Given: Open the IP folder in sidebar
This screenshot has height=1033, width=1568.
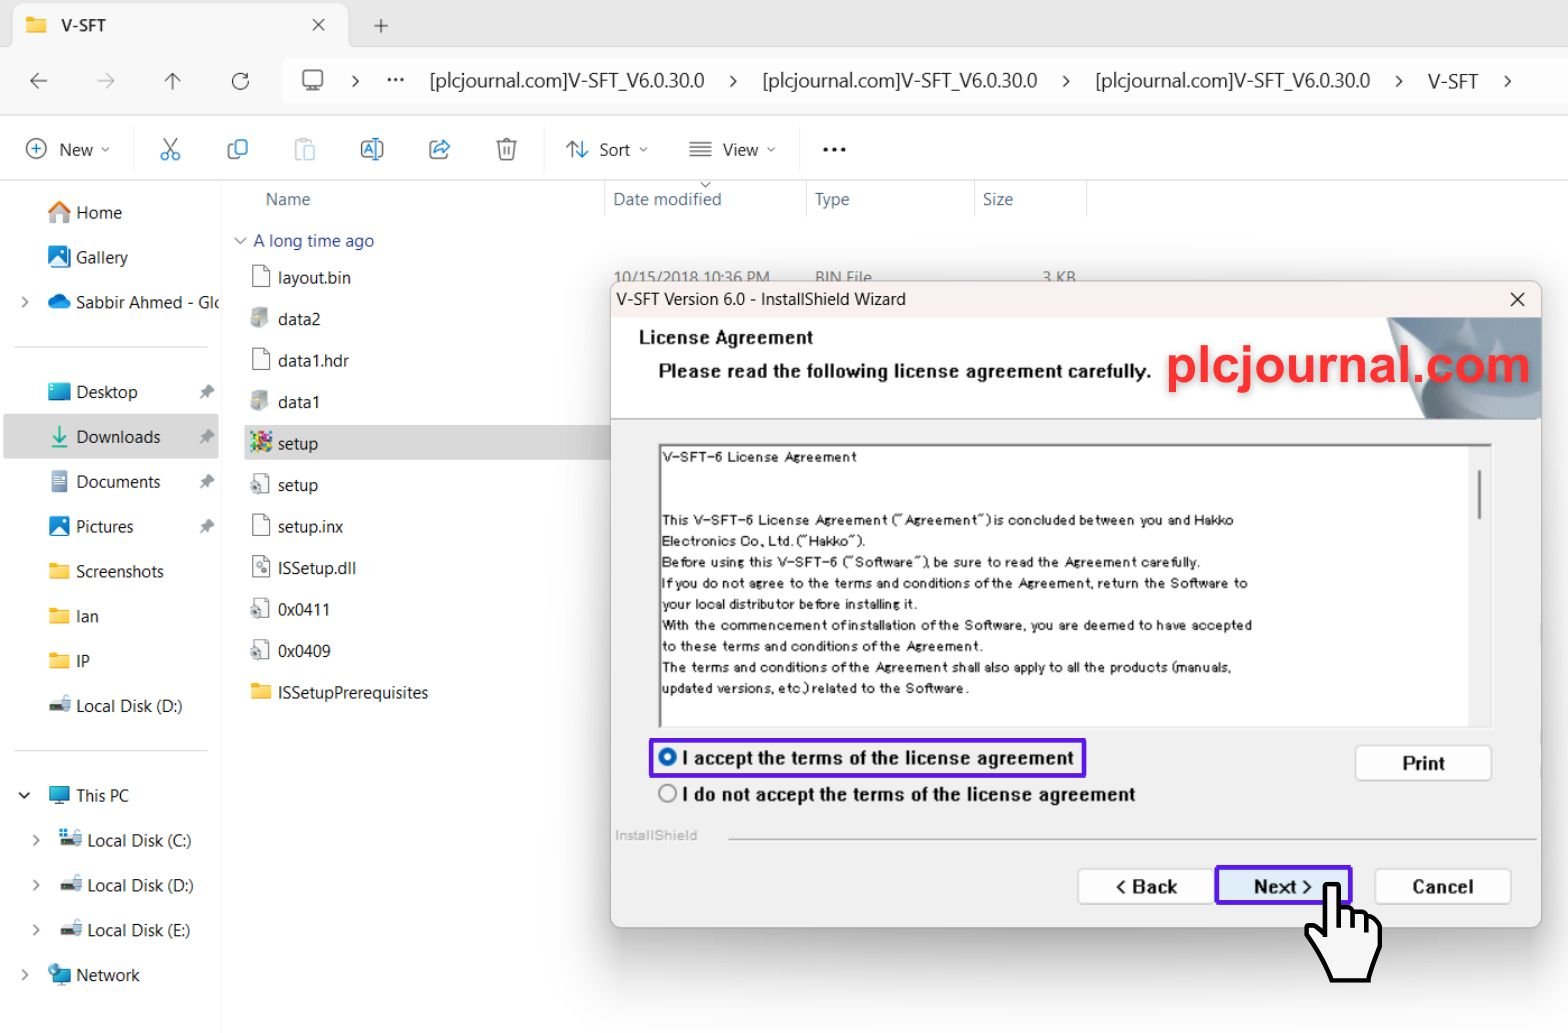Looking at the screenshot, I should coord(70,661).
